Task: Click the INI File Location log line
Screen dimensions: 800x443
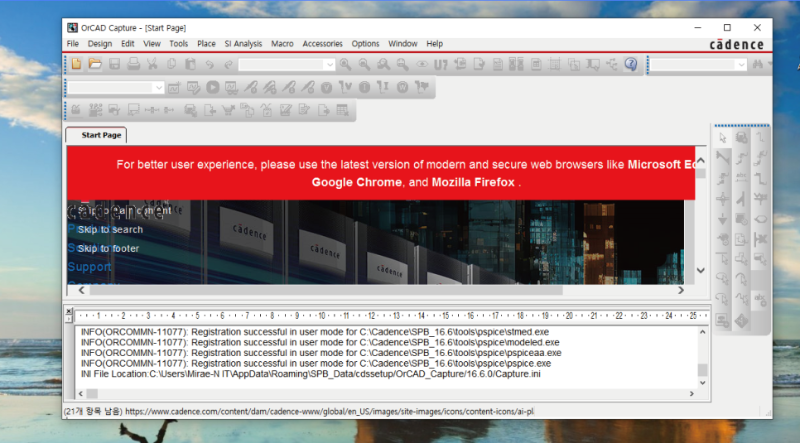Action: tap(311, 374)
